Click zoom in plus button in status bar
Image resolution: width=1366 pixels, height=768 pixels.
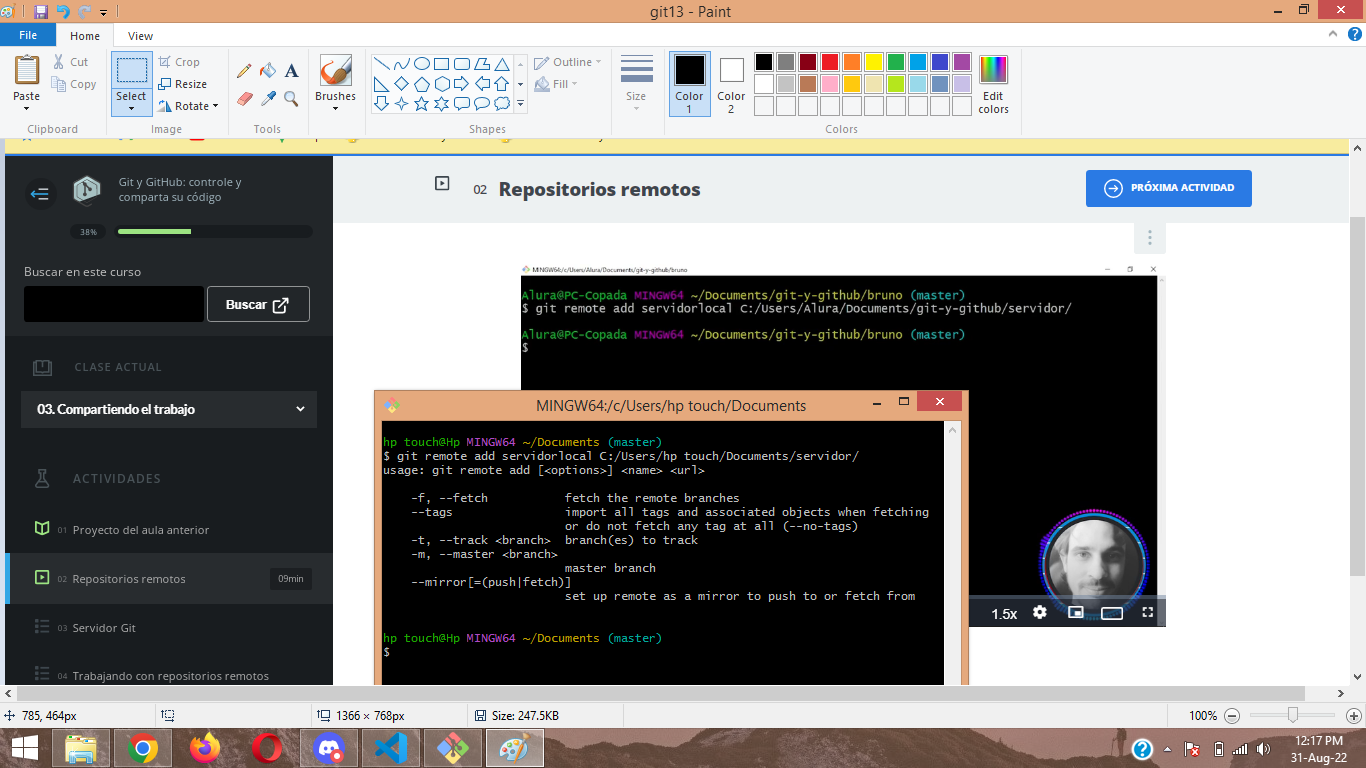click(x=1353, y=716)
